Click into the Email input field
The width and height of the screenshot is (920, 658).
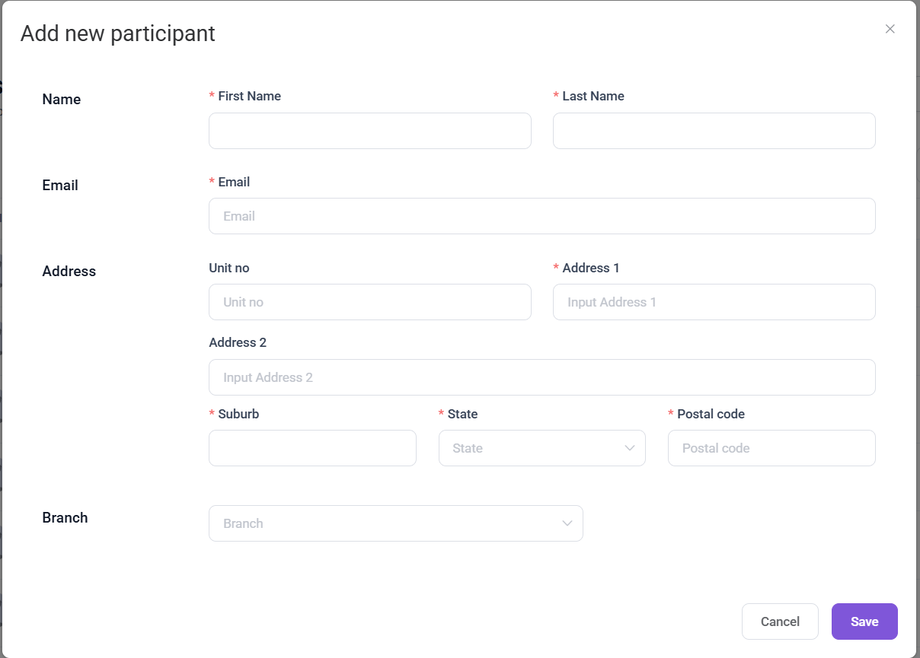tap(542, 216)
